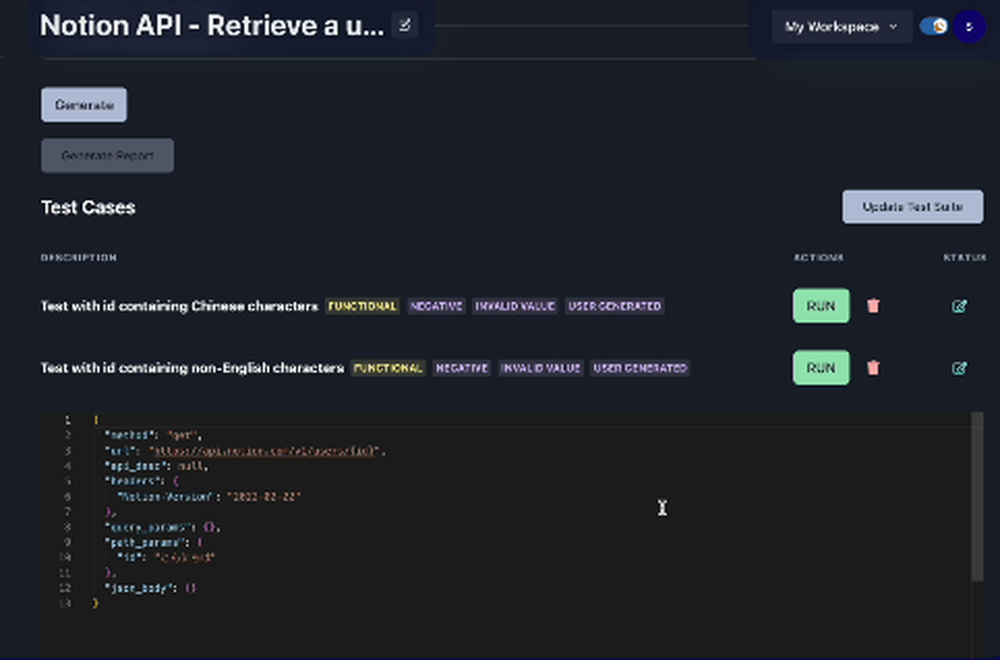Click USER GENERATED tag on non-English row

tap(640, 368)
